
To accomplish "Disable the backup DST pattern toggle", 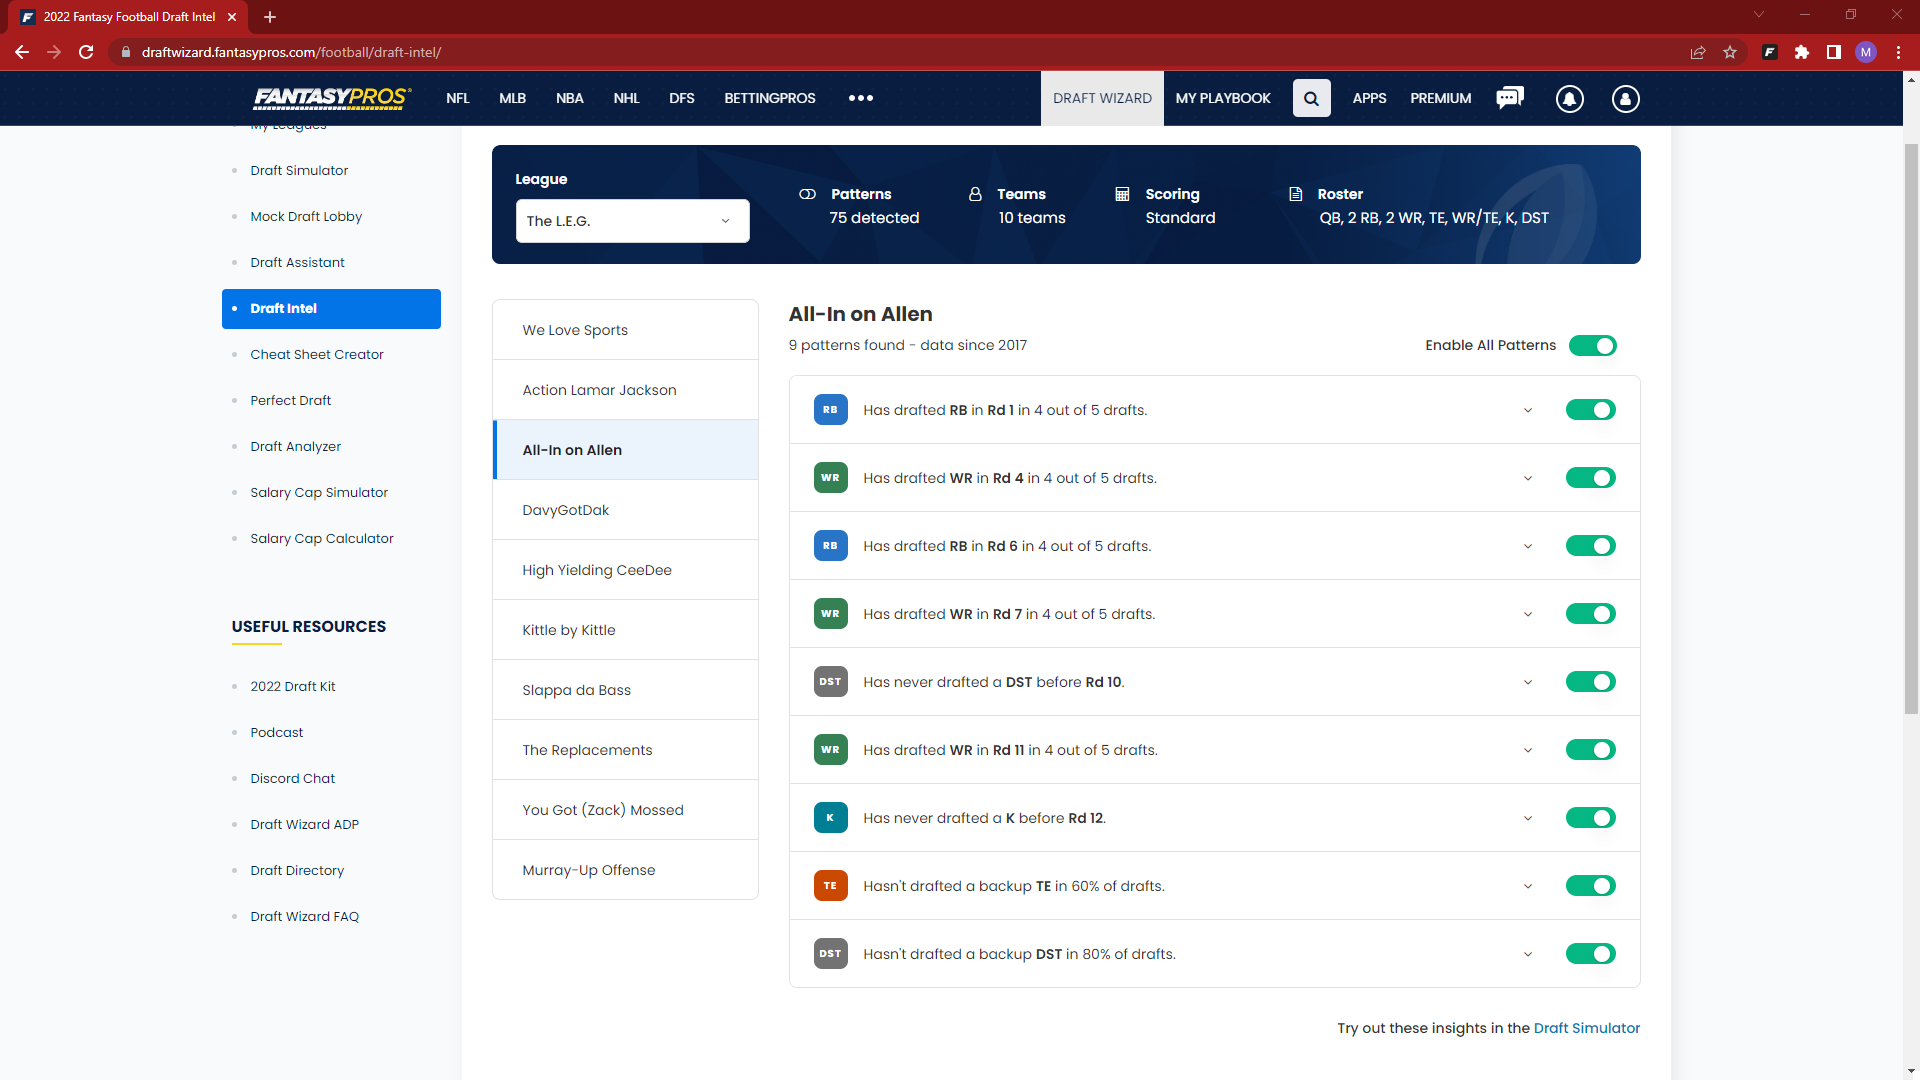I will coord(1592,953).
